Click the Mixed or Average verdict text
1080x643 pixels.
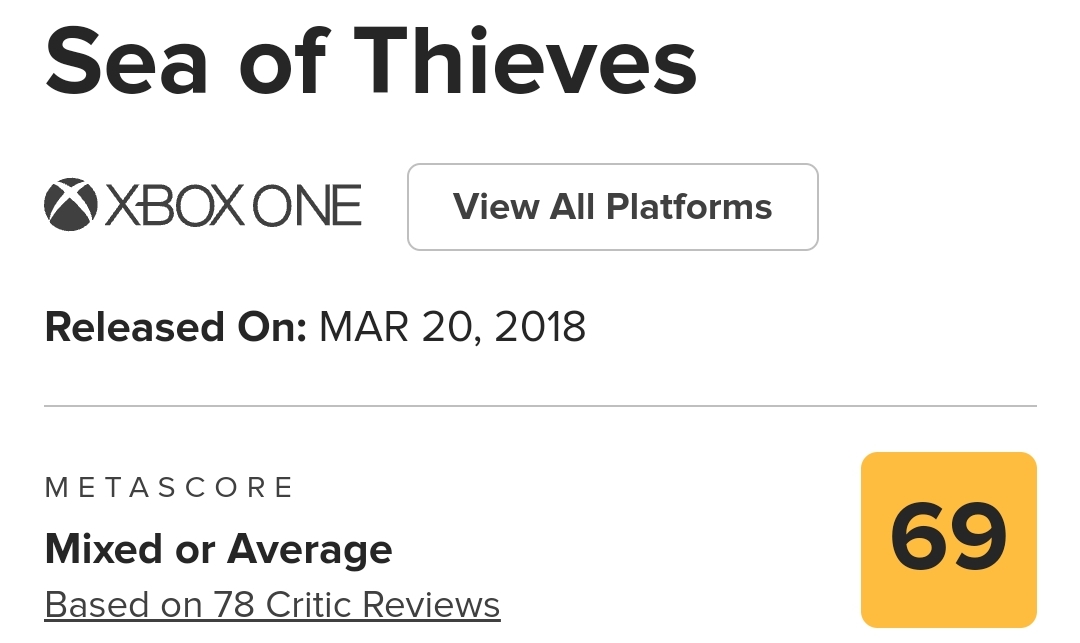[x=218, y=549]
